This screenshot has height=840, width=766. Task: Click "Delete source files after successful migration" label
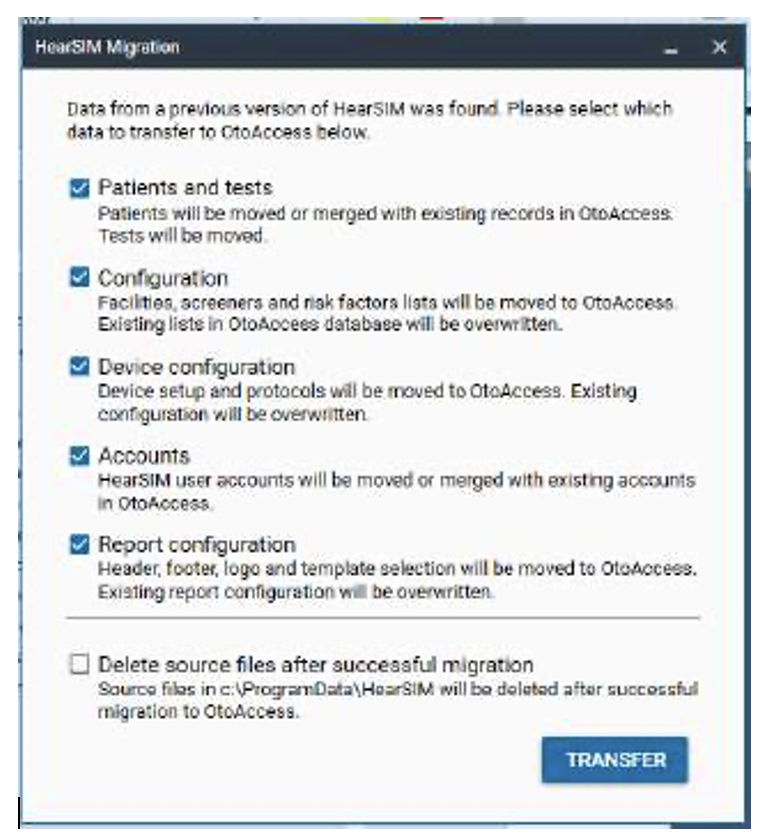point(315,664)
